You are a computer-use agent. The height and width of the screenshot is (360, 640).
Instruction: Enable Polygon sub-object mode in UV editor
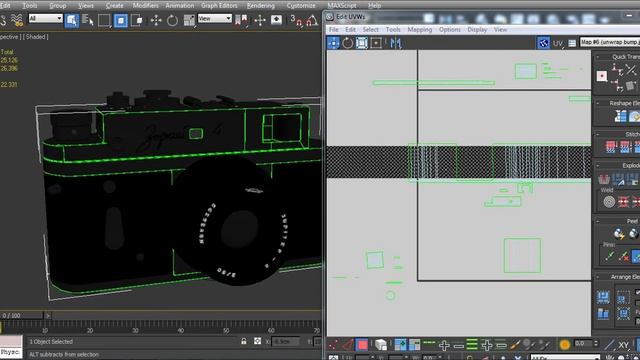tap(362, 345)
